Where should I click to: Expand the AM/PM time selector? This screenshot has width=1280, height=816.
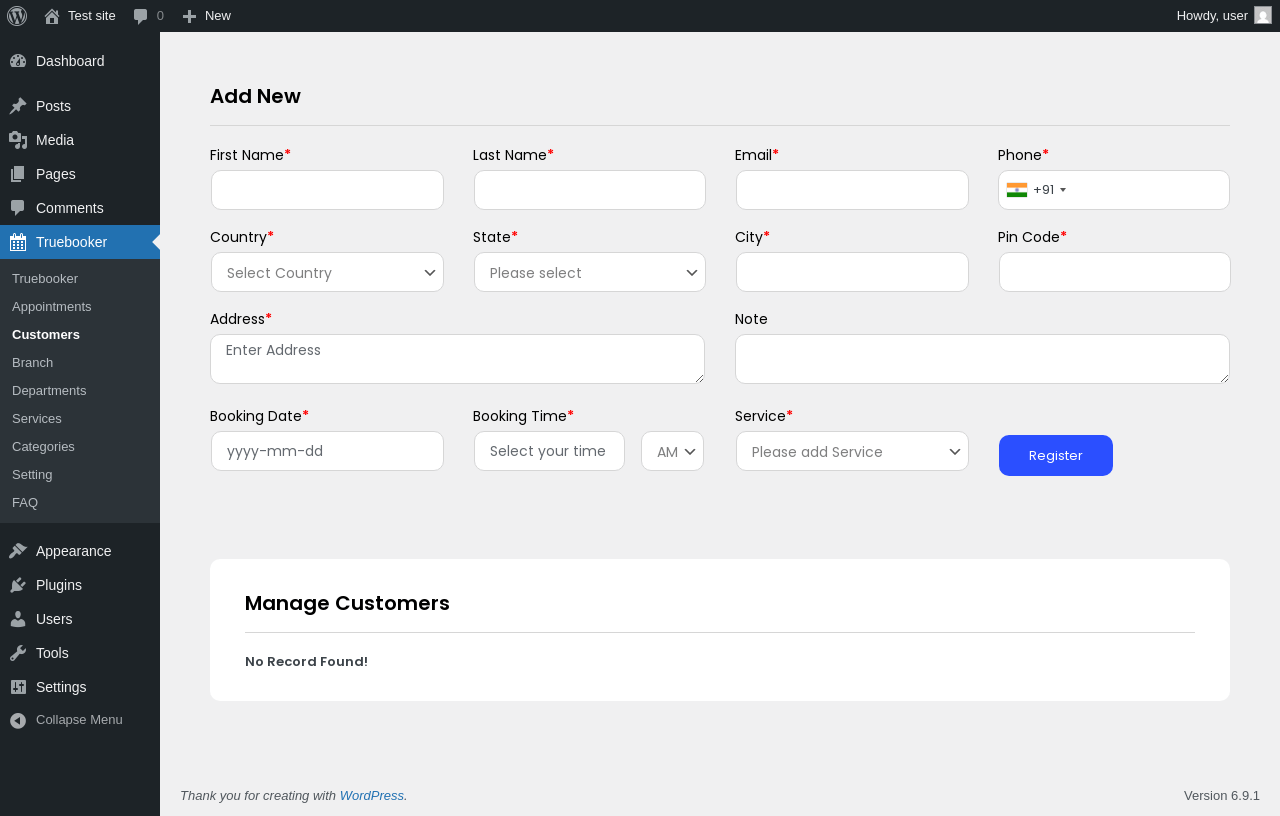point(672,451)
